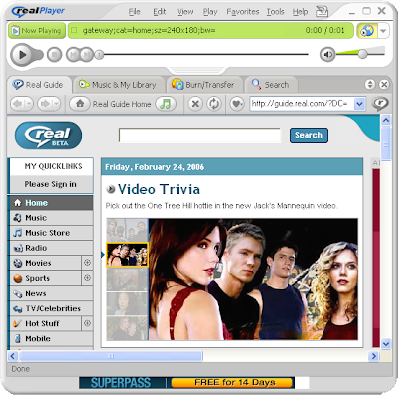Click the Refresh page button
Viewport: 400px width, 396px height.
click(x=214, y=104)
